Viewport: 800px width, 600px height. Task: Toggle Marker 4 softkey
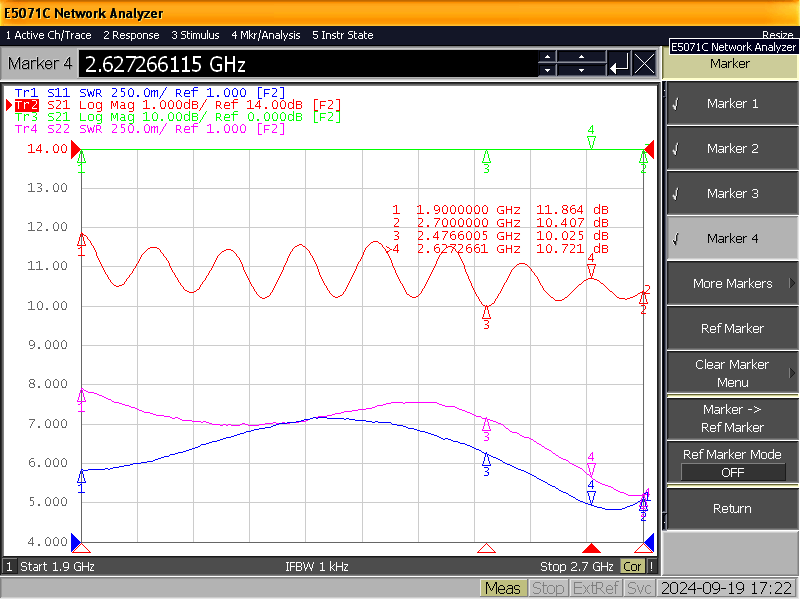pos(733,238)
